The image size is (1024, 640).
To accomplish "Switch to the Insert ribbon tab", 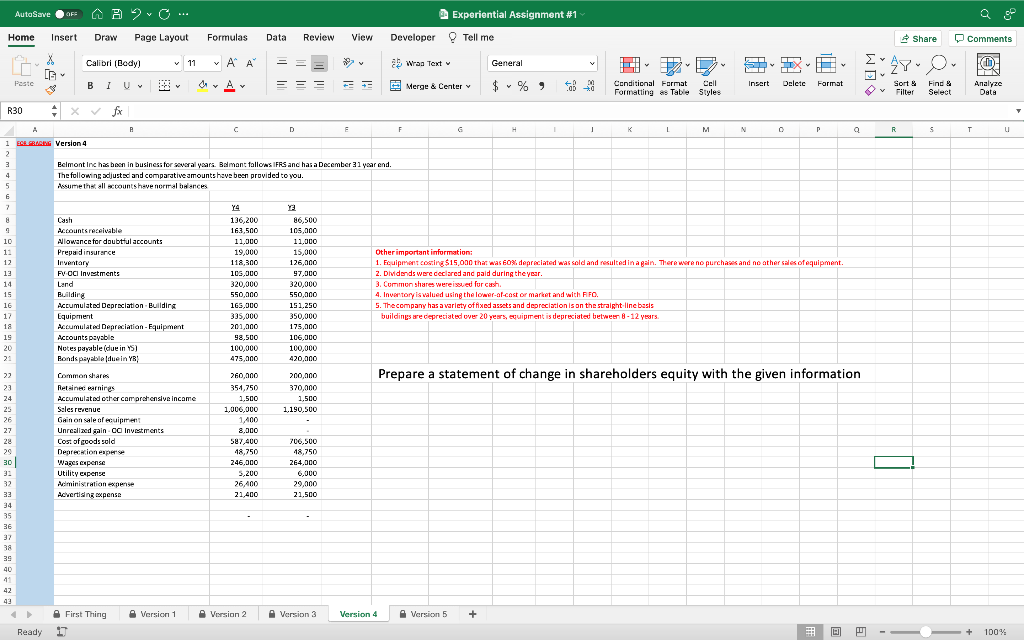I will point(64,38).
